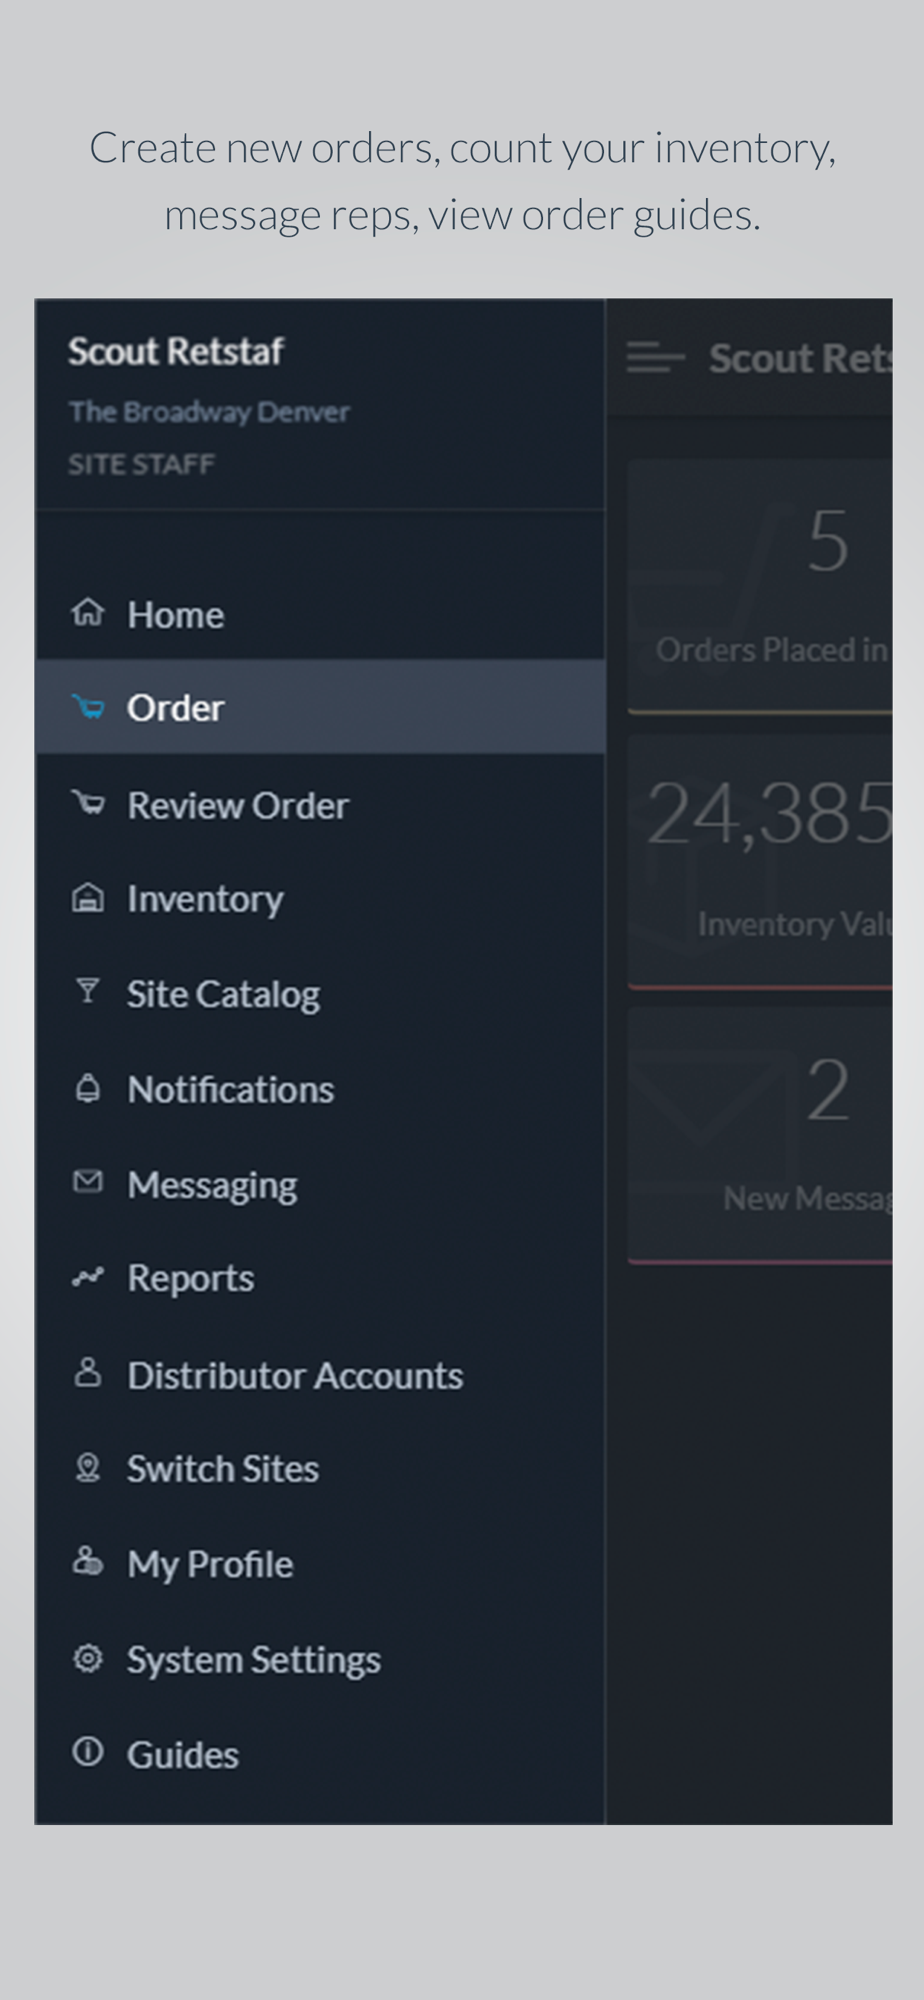The height and width of the screenshot is (2000, 924).
Task: Open The Broadway Denver site link
Action: point(209,412)
